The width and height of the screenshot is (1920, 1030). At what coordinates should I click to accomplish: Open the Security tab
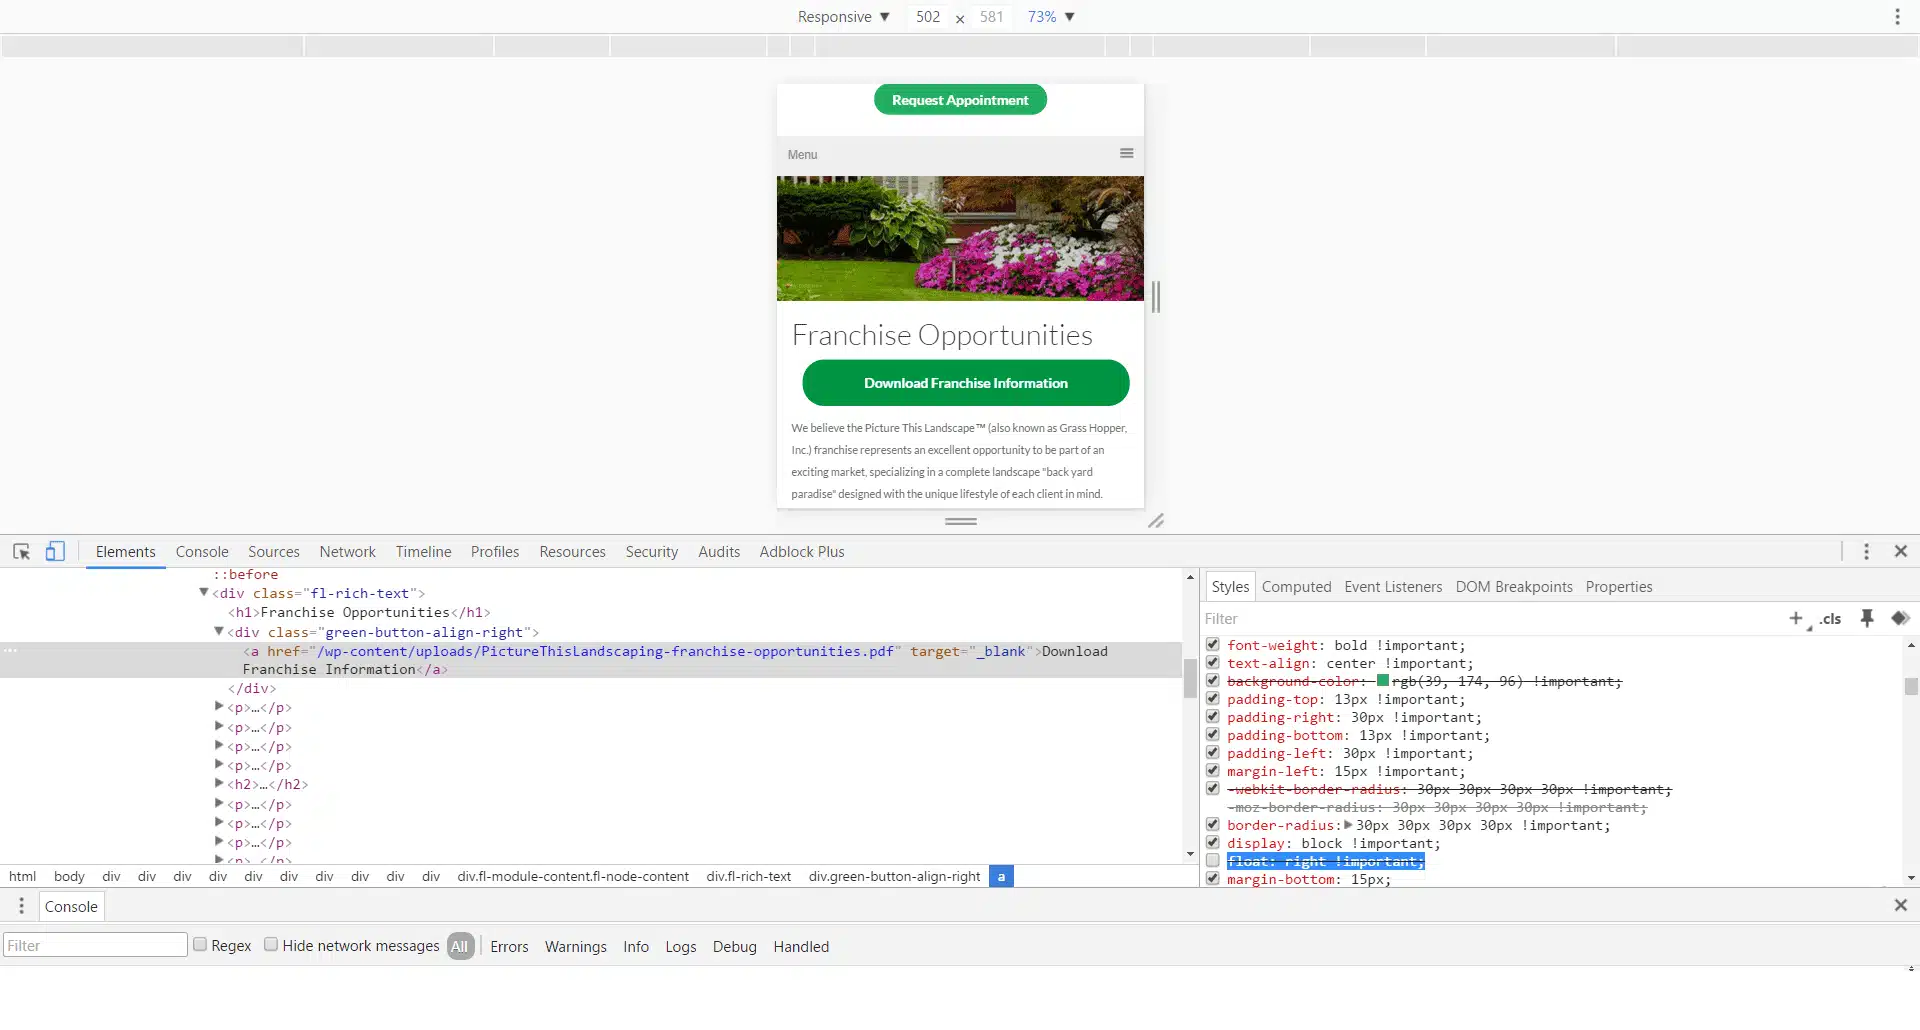[652, 552]
